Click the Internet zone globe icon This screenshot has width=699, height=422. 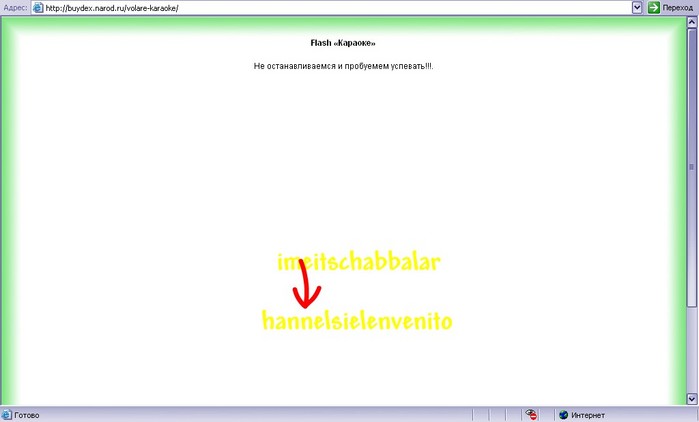[563, 415]
